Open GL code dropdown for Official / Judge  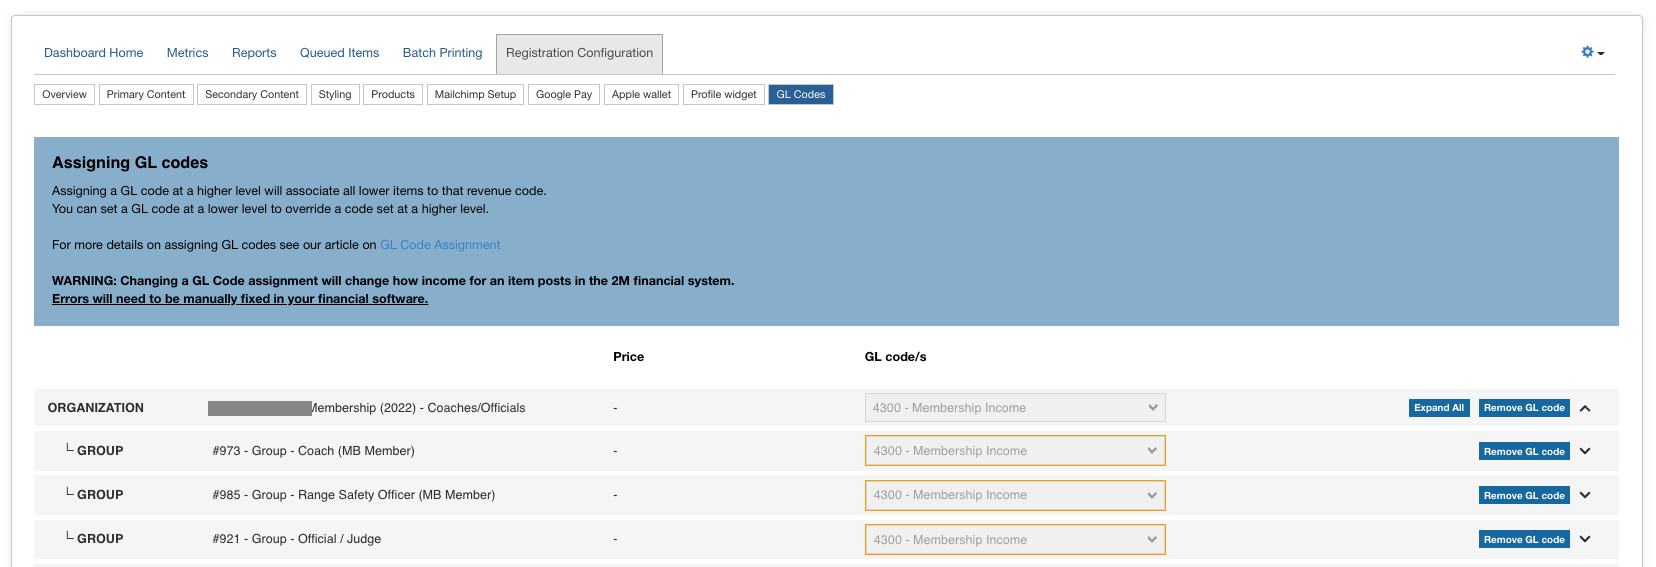point(1014,540)
